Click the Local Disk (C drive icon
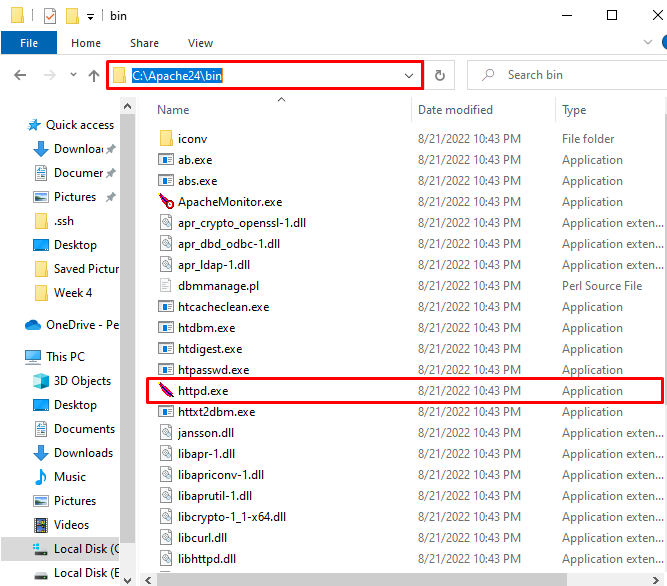 [x=41, y=549]
